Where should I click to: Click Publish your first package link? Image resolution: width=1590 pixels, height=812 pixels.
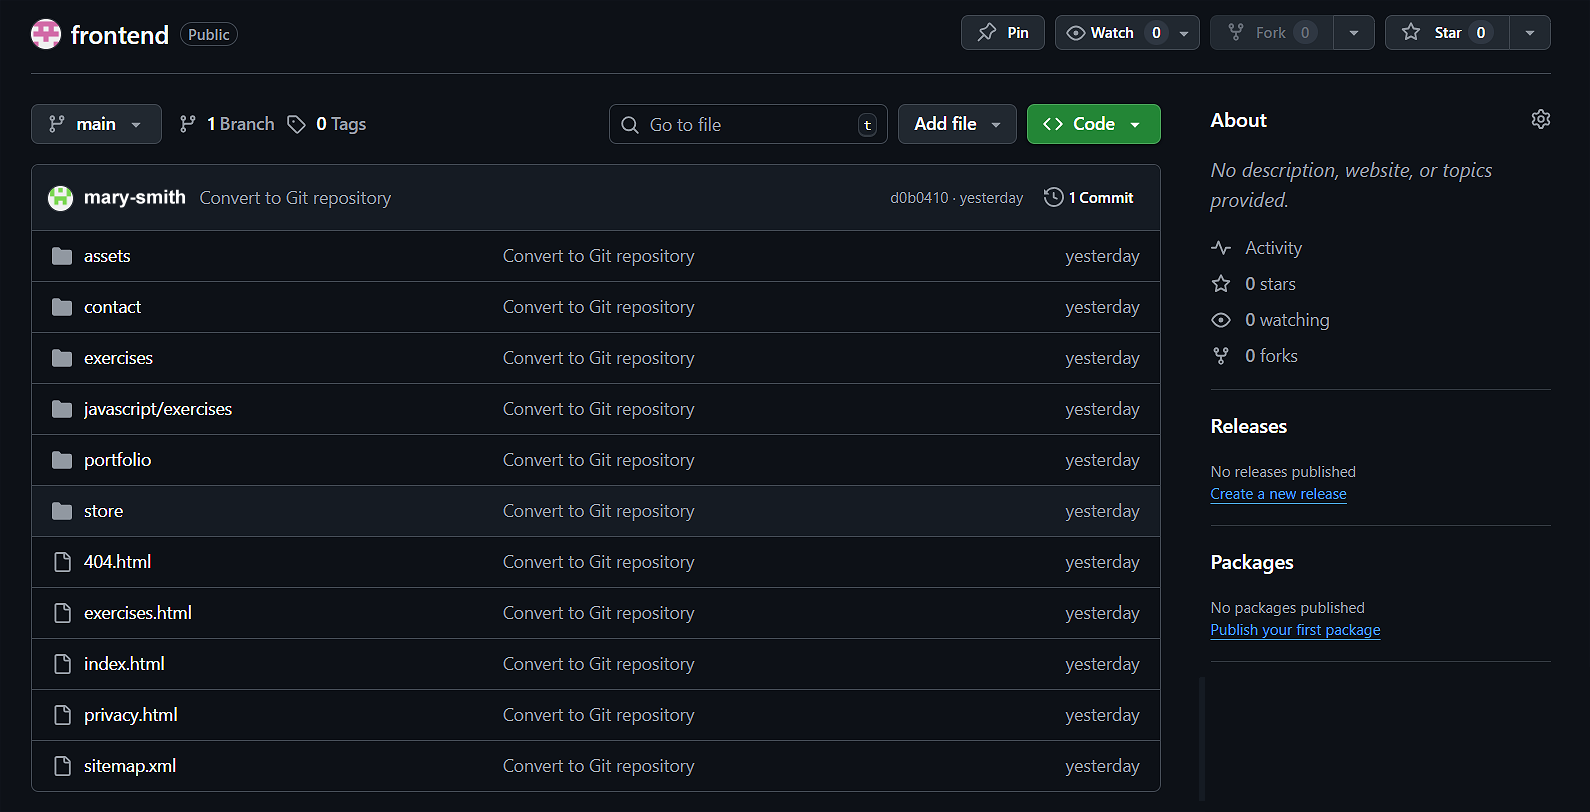[1295, 630]
